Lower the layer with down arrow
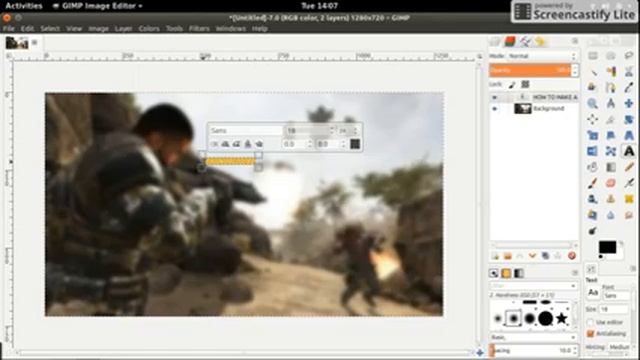 click(x=532, y=256)
